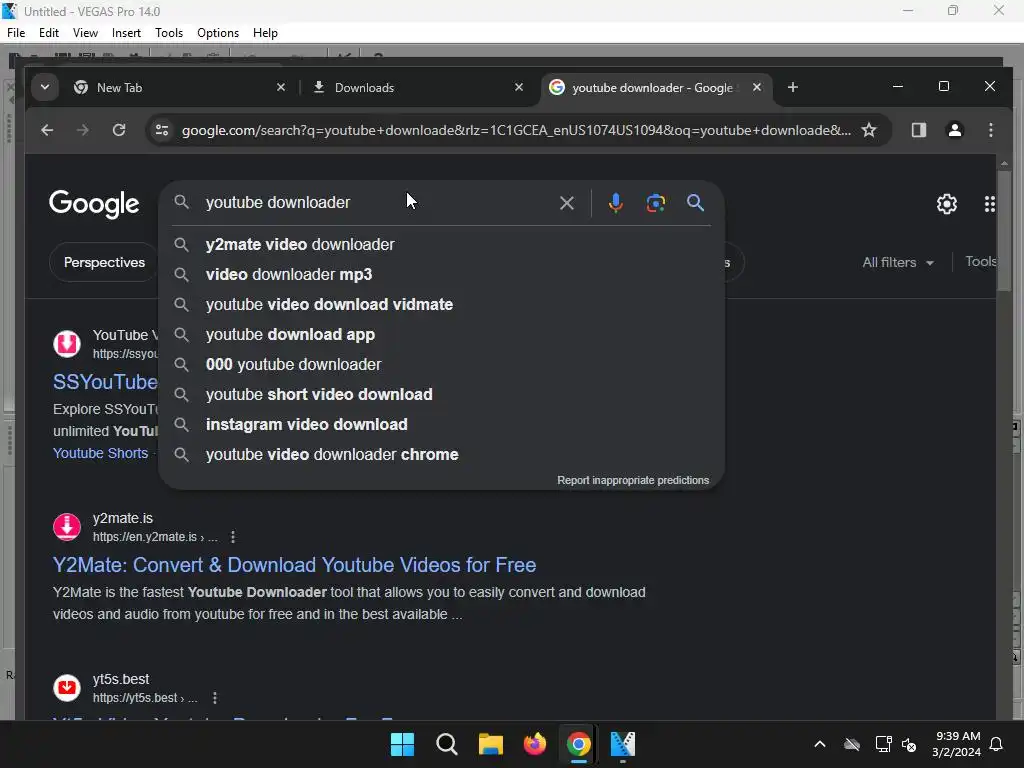Launch Firefox from the taskbar
This screenshot has height=768, width=1024.
pos(534,744)
